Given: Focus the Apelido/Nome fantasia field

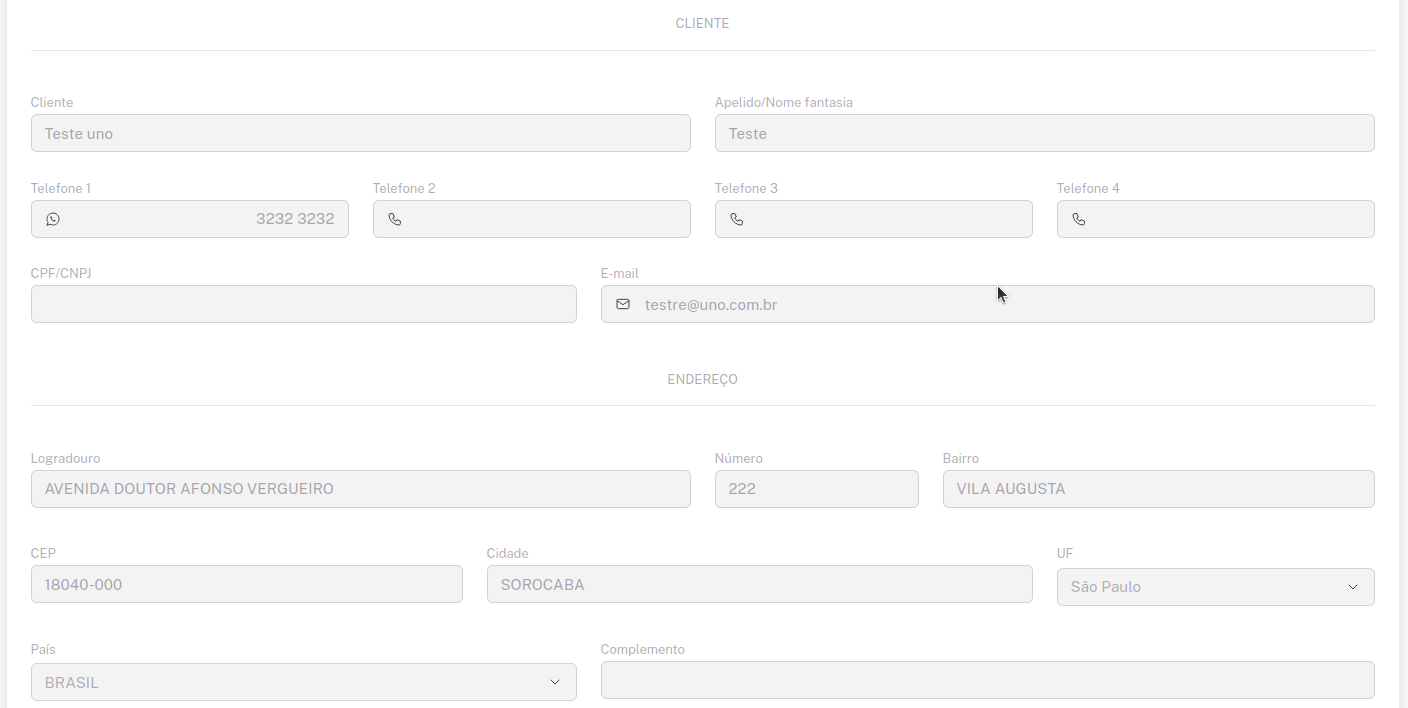Looking at the screenshot, I should pyautogui.click(x=1044, y=133).
